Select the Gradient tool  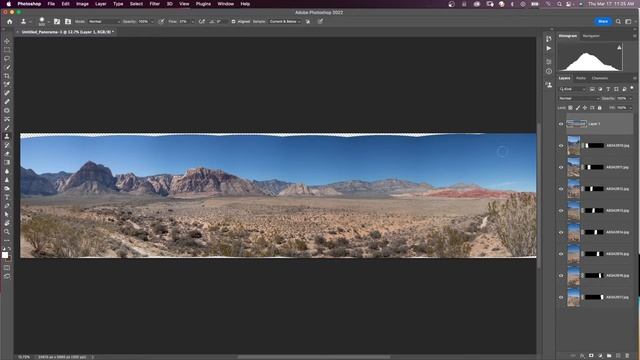pyautogui.click(x=7, y=162)
